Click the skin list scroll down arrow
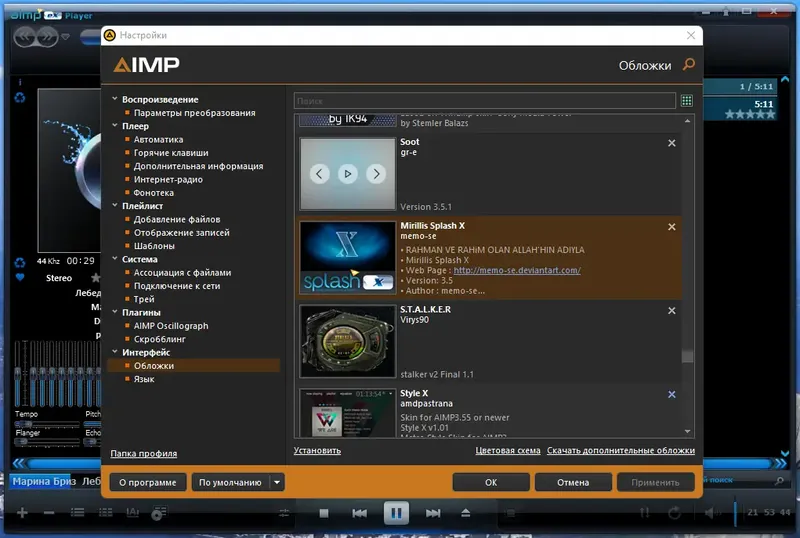Screen dimensions: 800x538 [x=687, y=431]
